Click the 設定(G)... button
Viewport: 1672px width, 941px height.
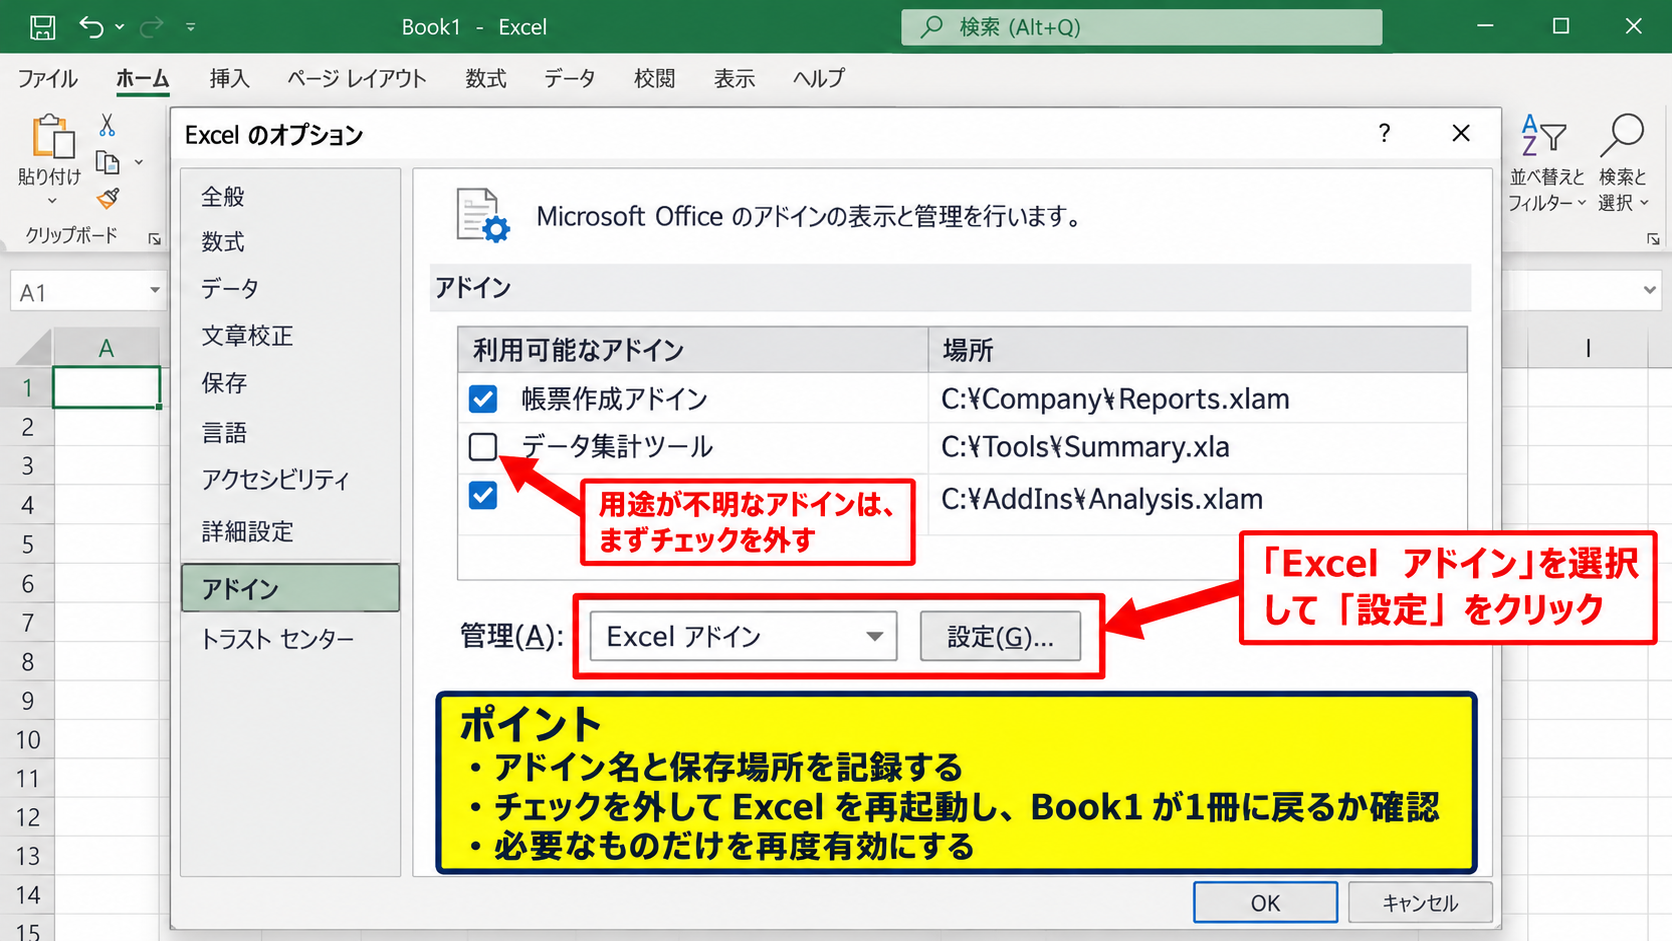pos(1000,636)
